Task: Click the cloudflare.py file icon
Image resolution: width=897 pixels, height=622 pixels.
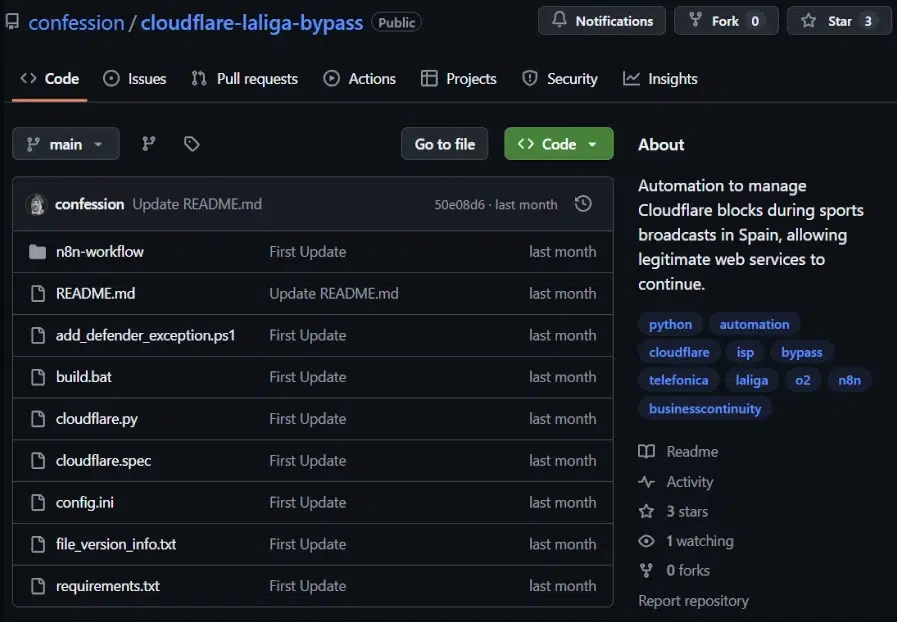Action: [38, 419]
